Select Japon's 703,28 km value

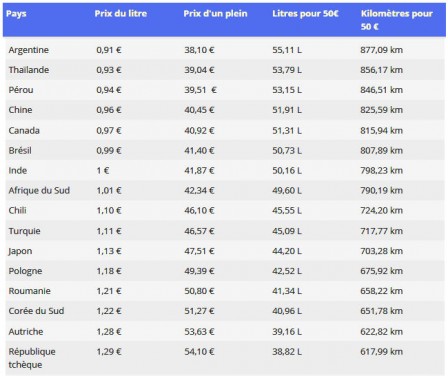pyautogui.click(x=381, y=251)
